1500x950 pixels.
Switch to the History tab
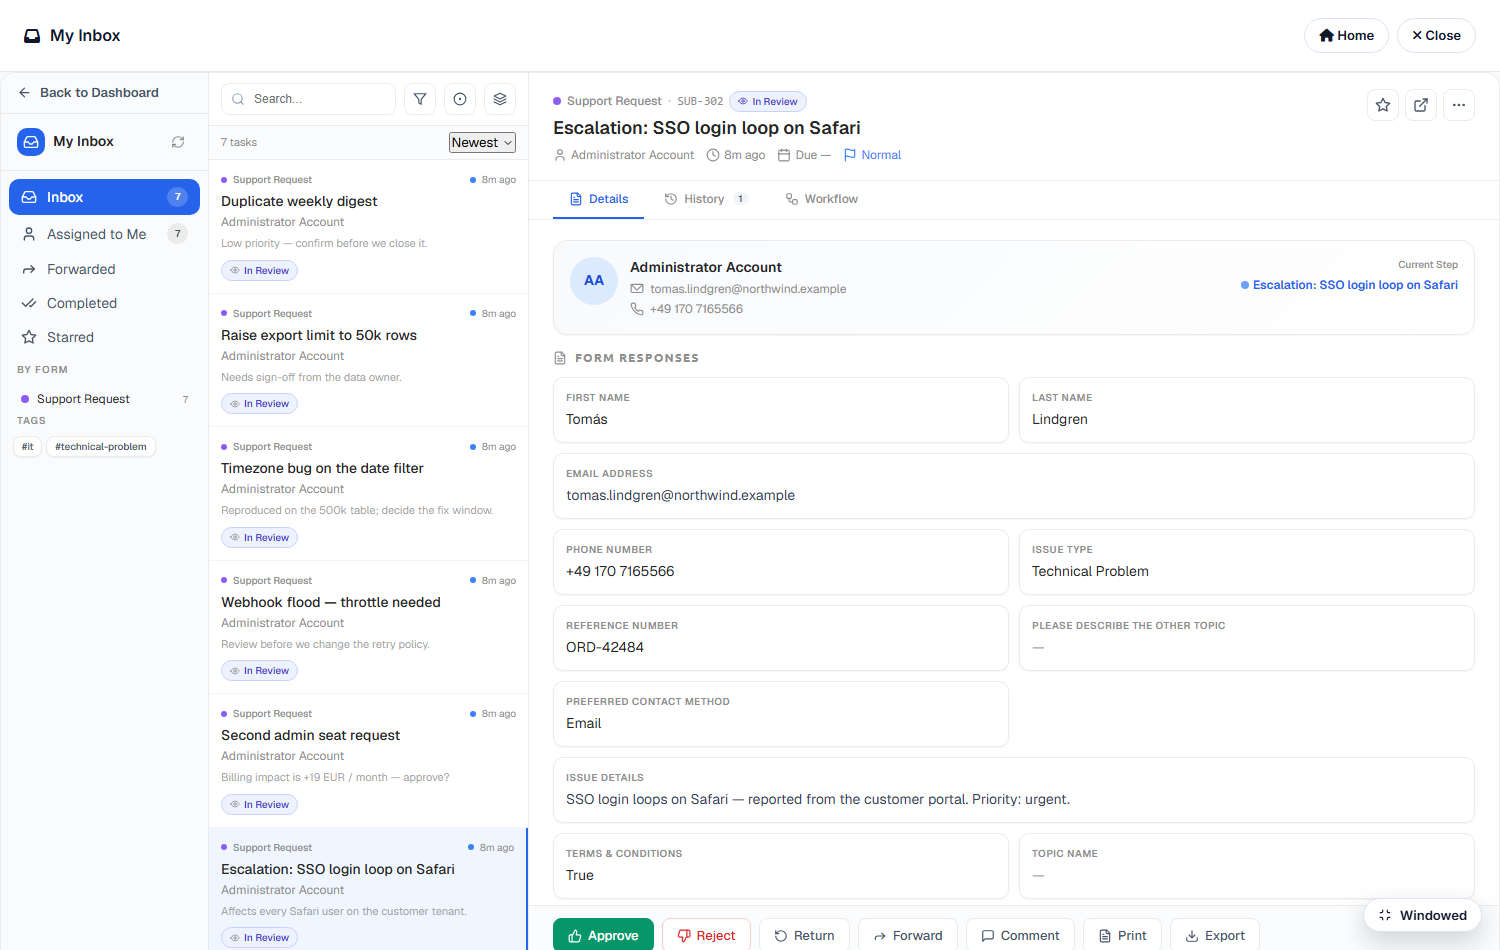point(705,199)
